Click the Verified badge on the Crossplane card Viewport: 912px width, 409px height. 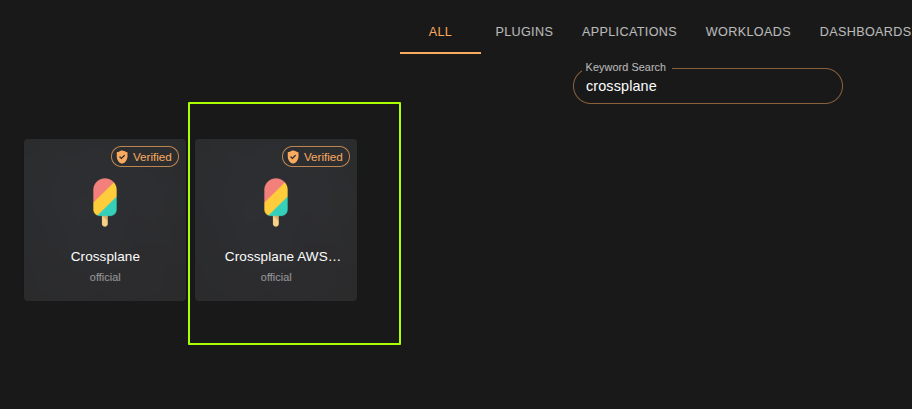click(145, 157)
